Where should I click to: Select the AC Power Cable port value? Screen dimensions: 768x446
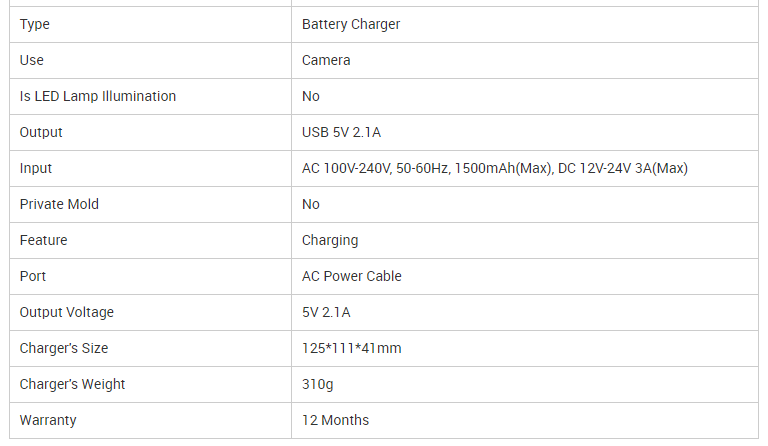351,276
